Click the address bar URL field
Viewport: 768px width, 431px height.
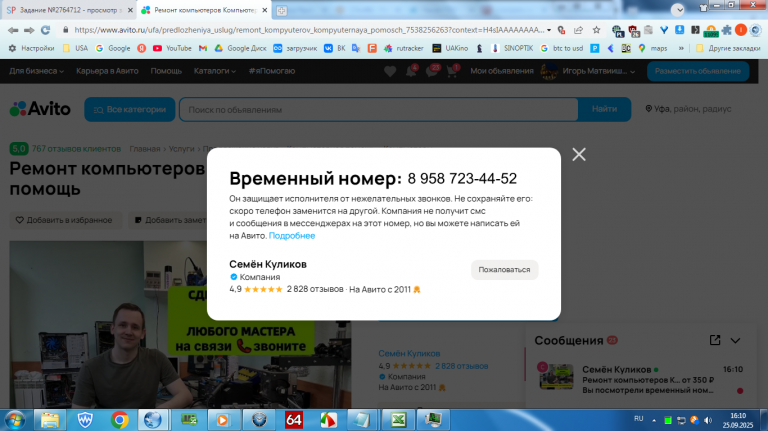coord(309,30)
